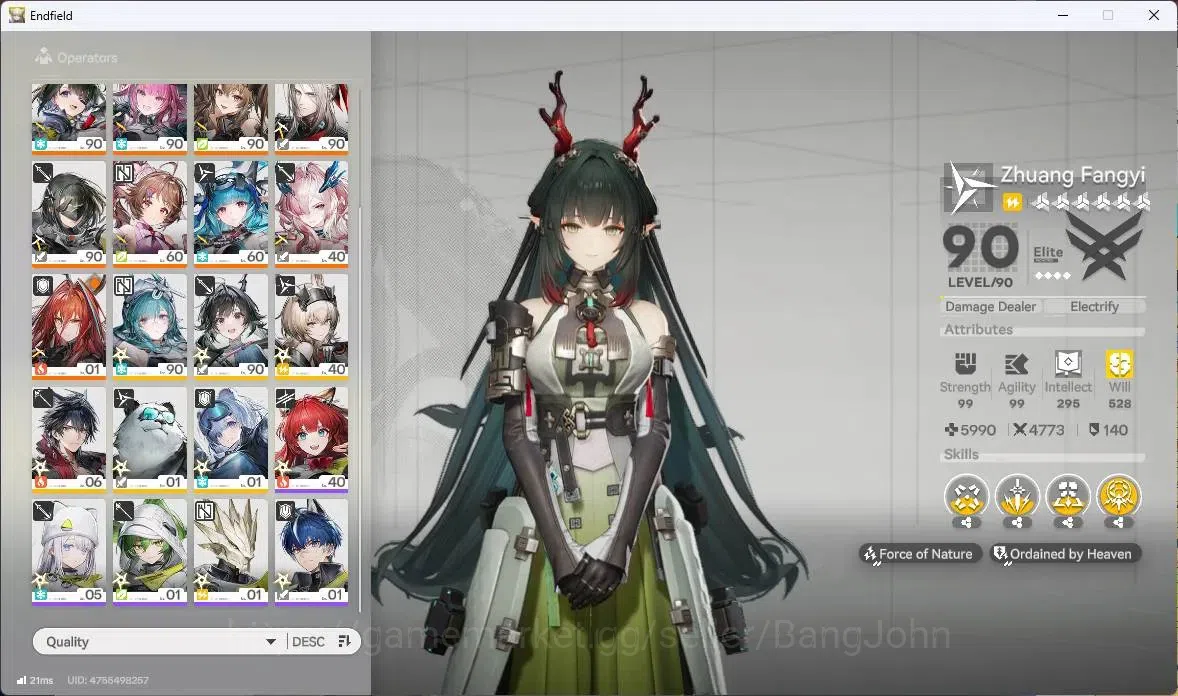Select white-haired cat-hat operator level 05
1178x696 pixels.
[x=68, y=552]
